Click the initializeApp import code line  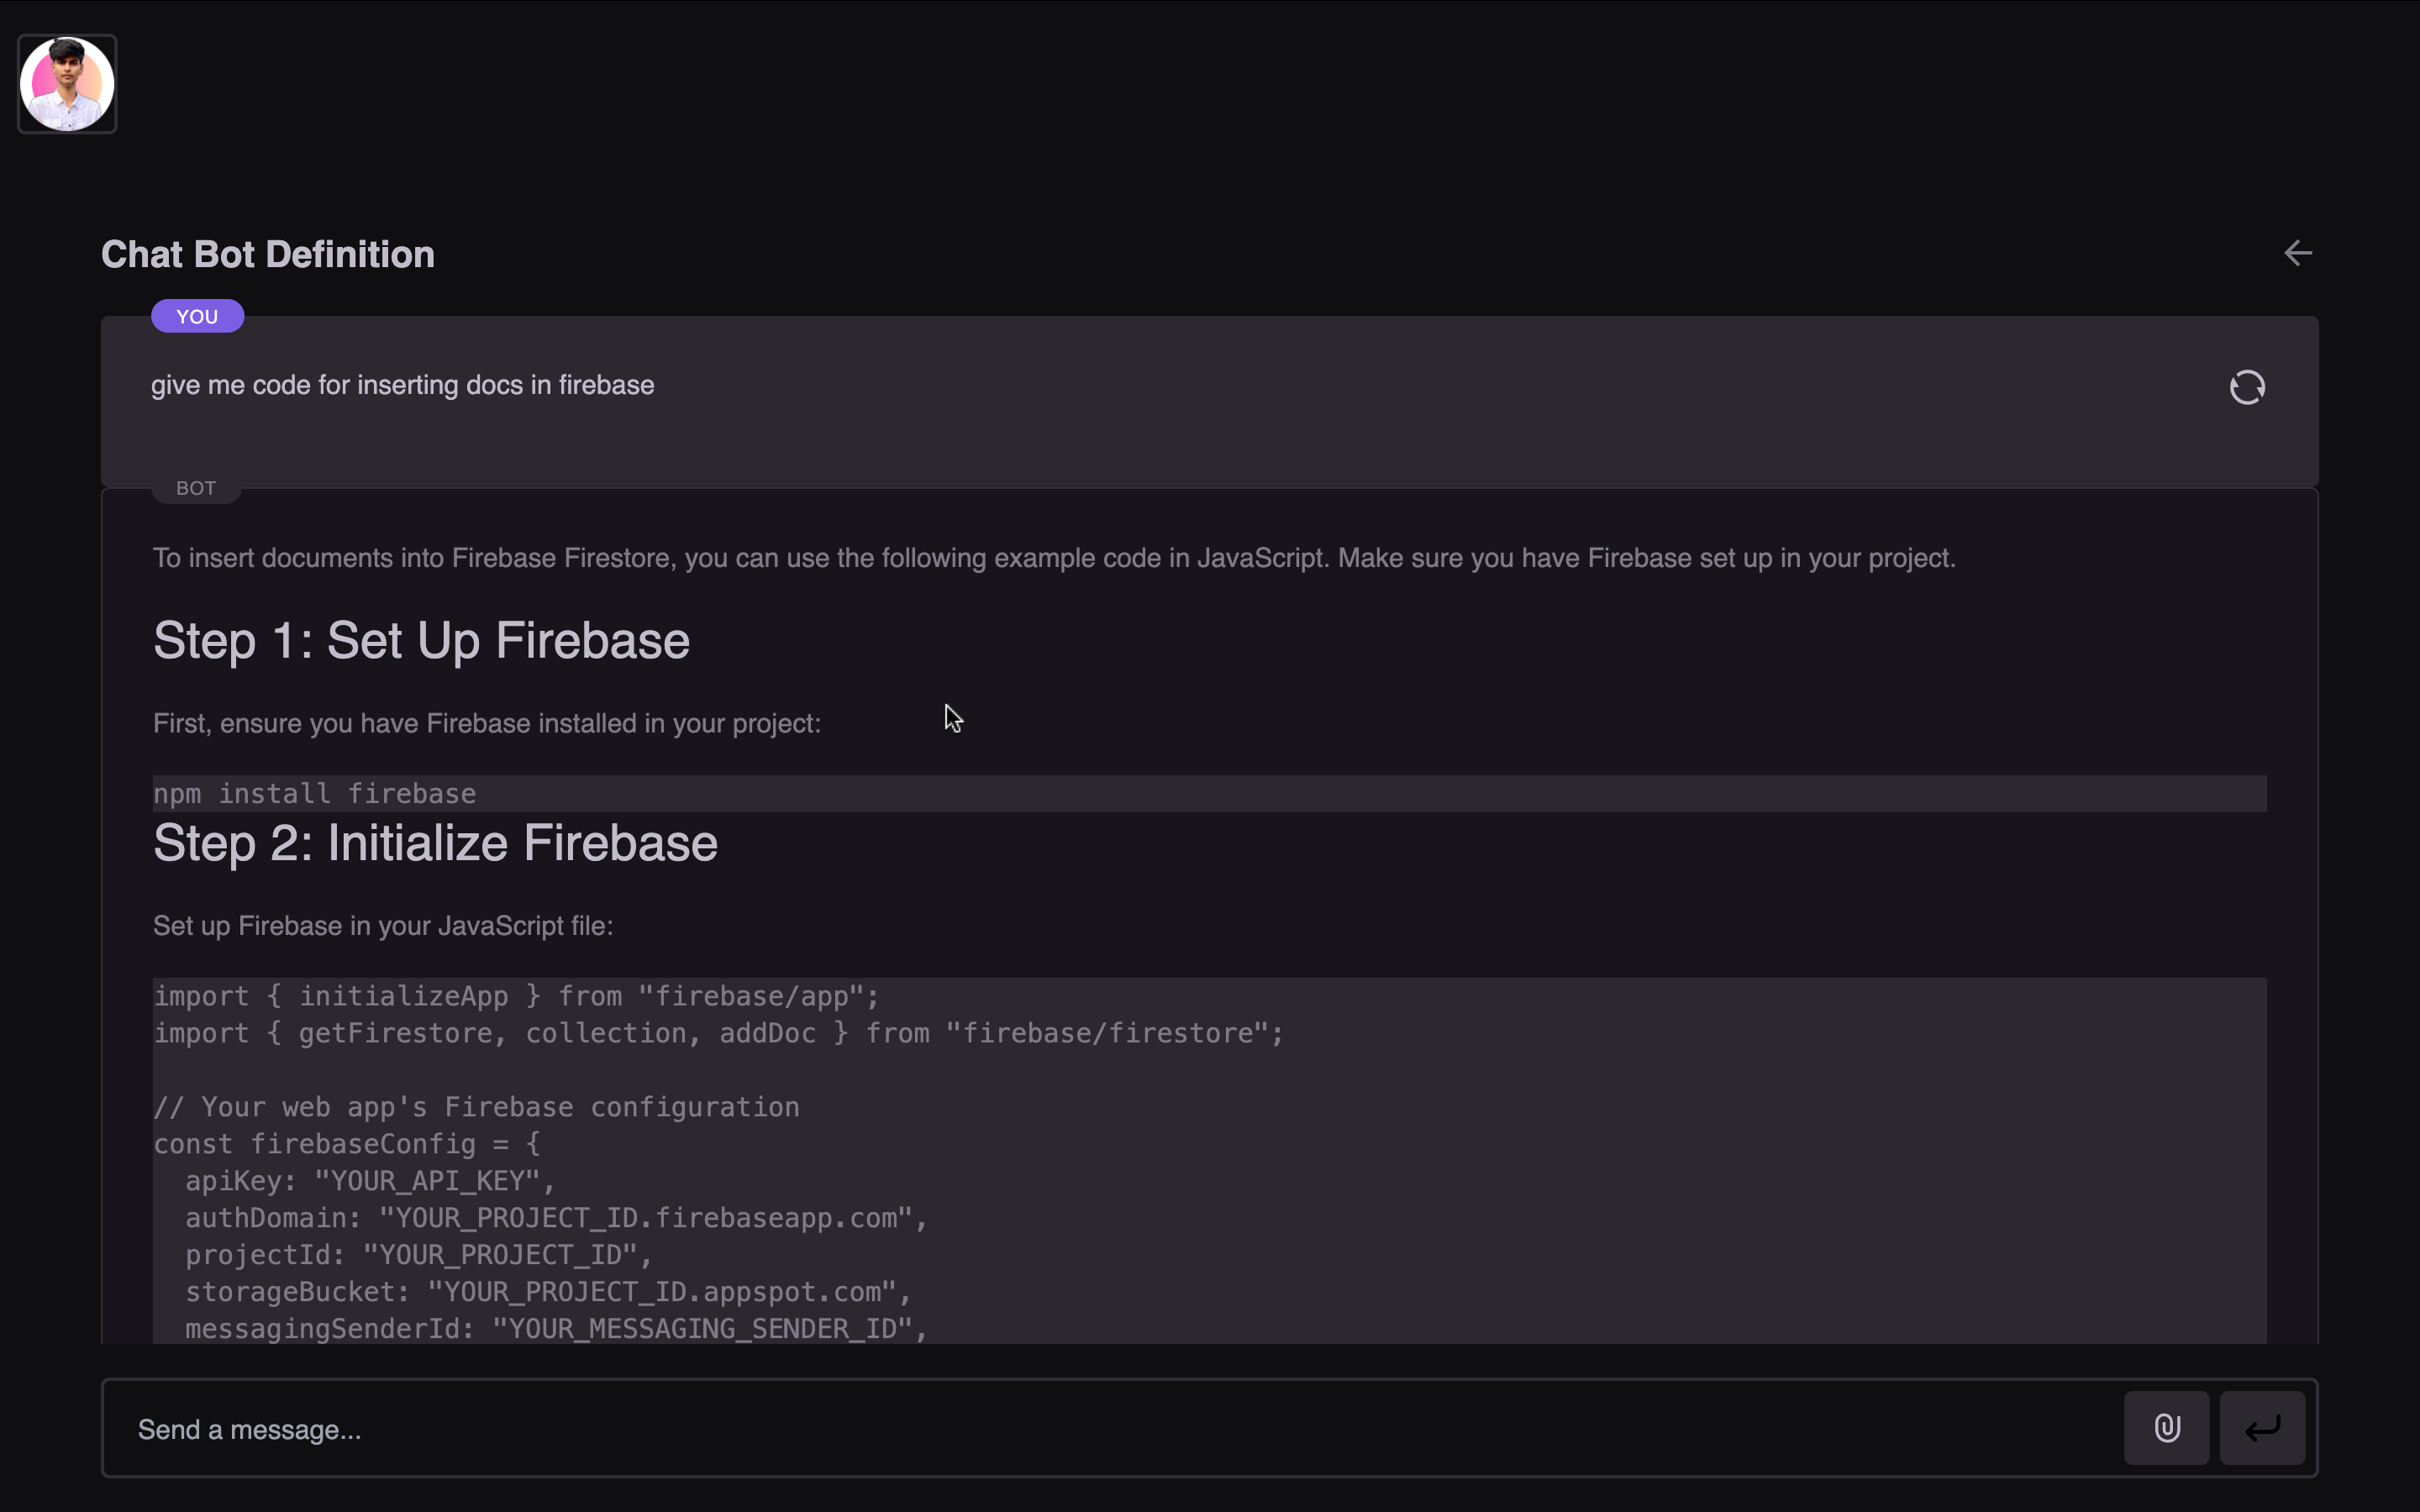[516, 996]
